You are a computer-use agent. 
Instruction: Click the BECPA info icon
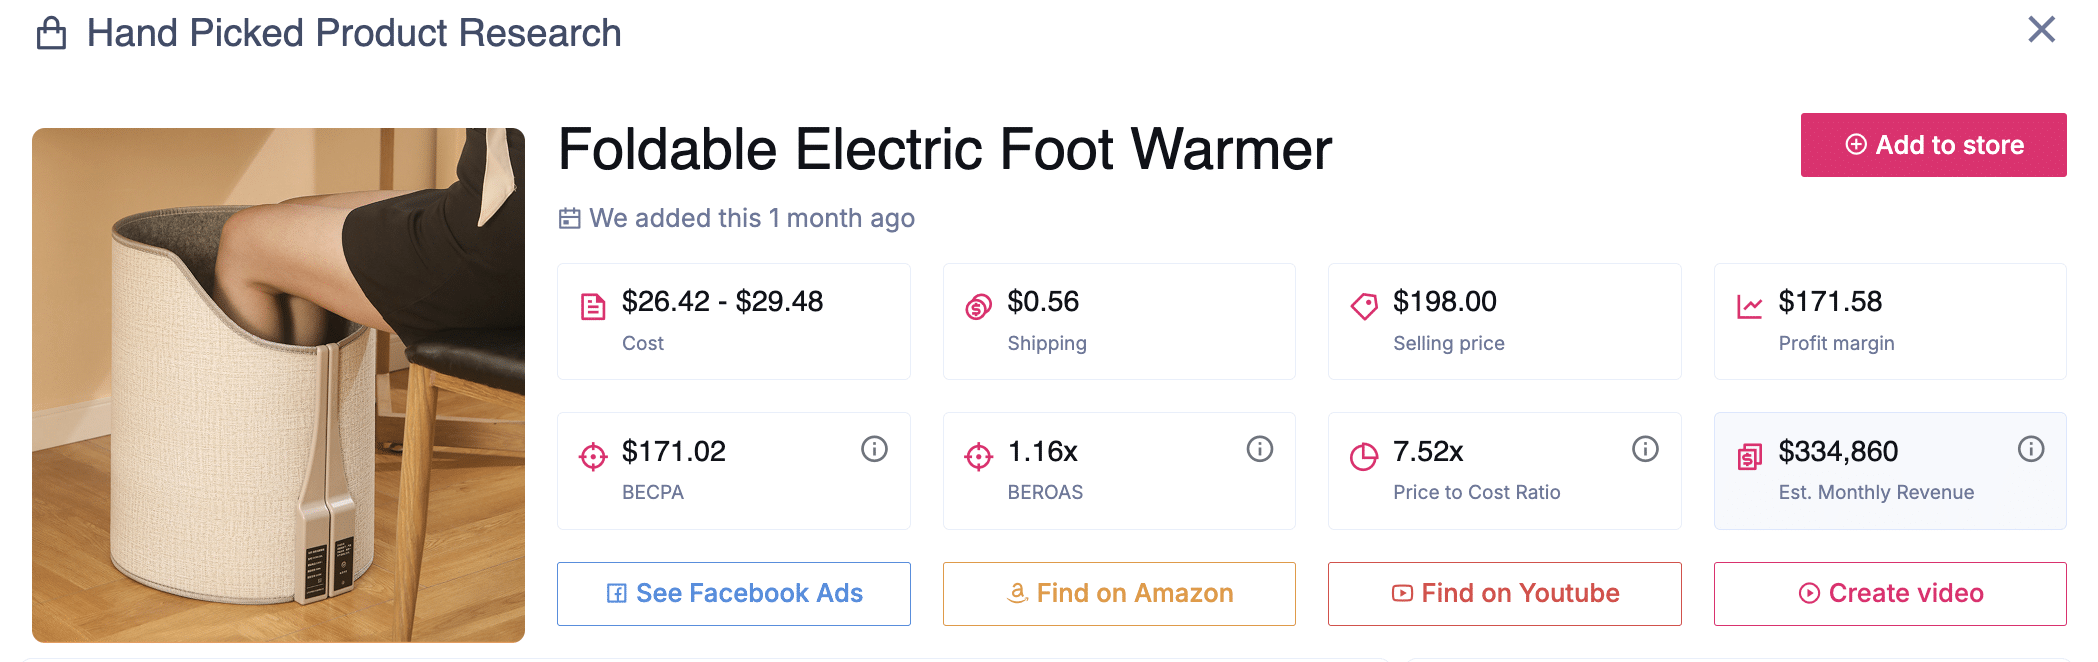[874, 449]
